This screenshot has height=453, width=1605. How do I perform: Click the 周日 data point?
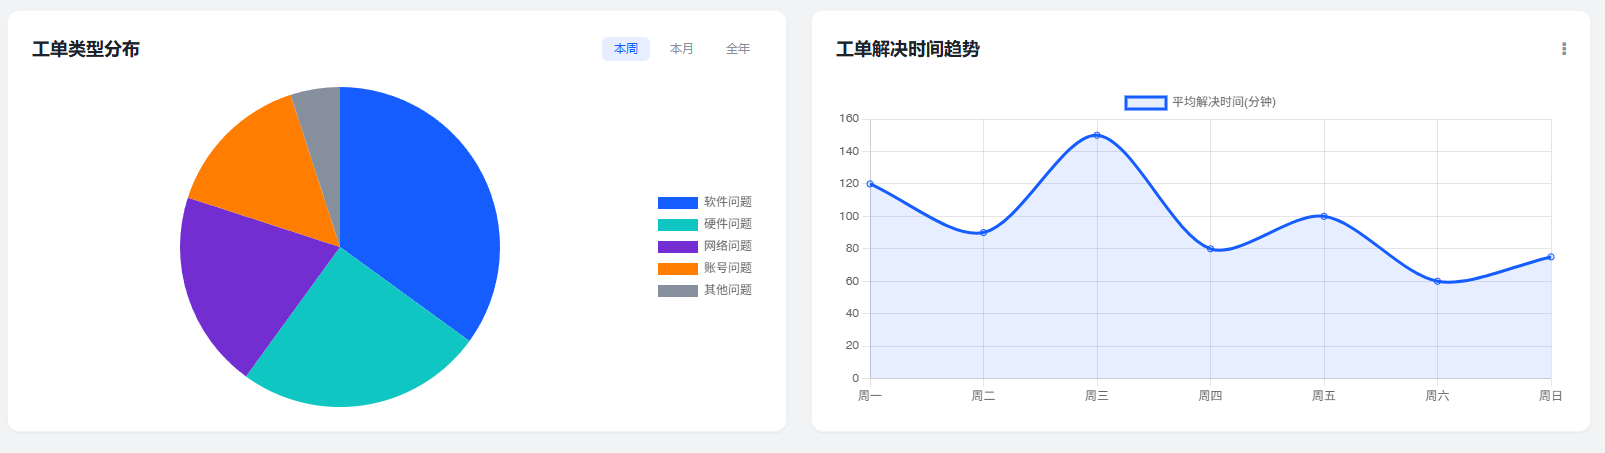tap(1551, 257)
